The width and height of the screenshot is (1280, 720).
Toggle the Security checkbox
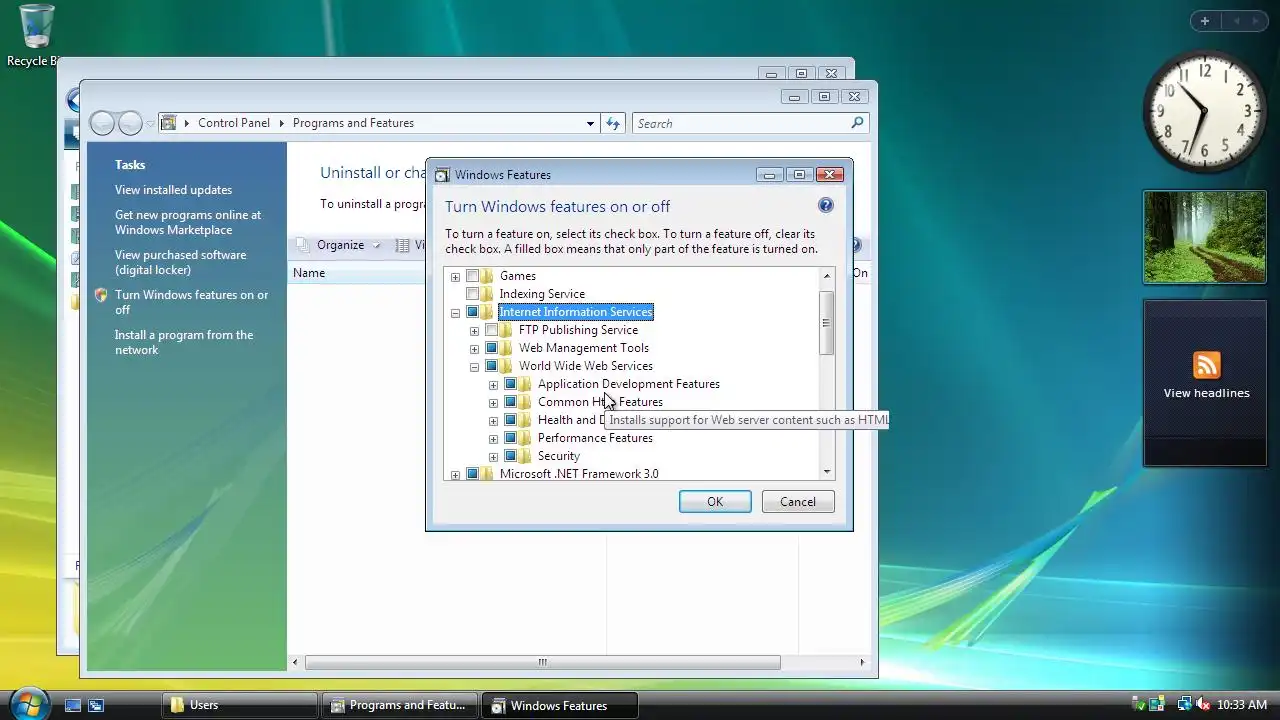510,456
